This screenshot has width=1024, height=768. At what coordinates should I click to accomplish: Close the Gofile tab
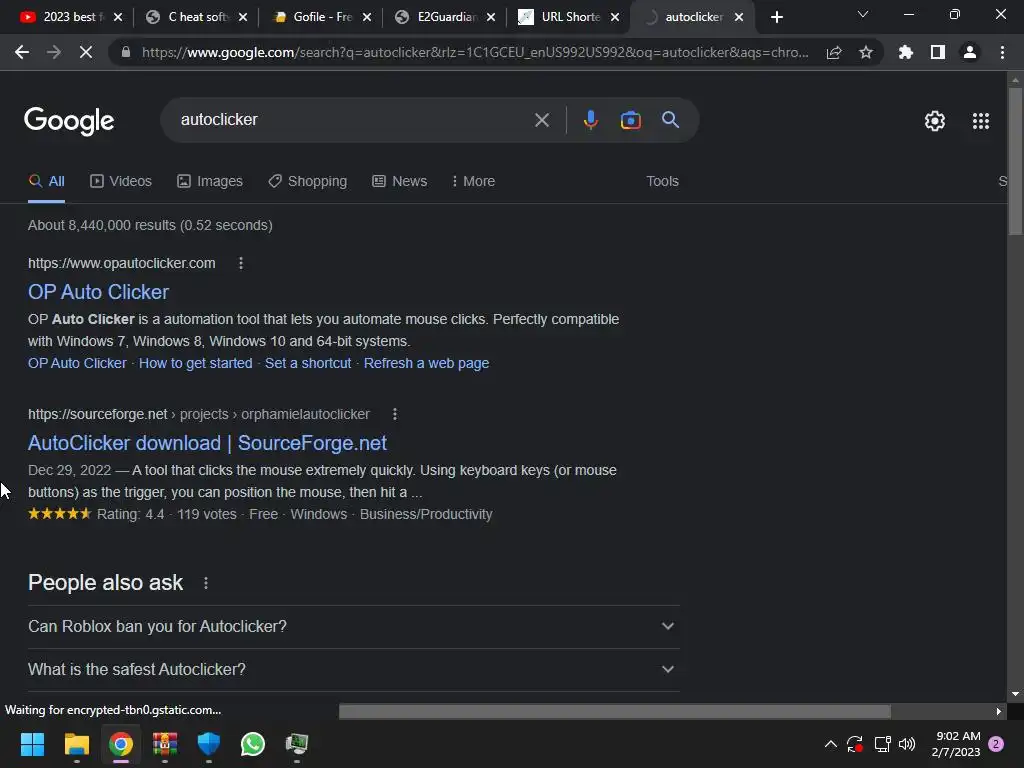tap(367, 17)
